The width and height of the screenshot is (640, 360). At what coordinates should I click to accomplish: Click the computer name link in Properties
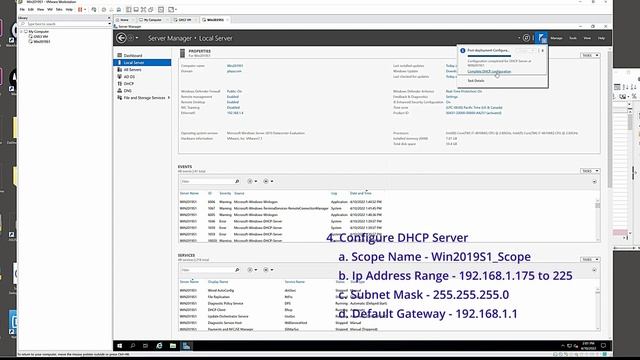(235, 66)
